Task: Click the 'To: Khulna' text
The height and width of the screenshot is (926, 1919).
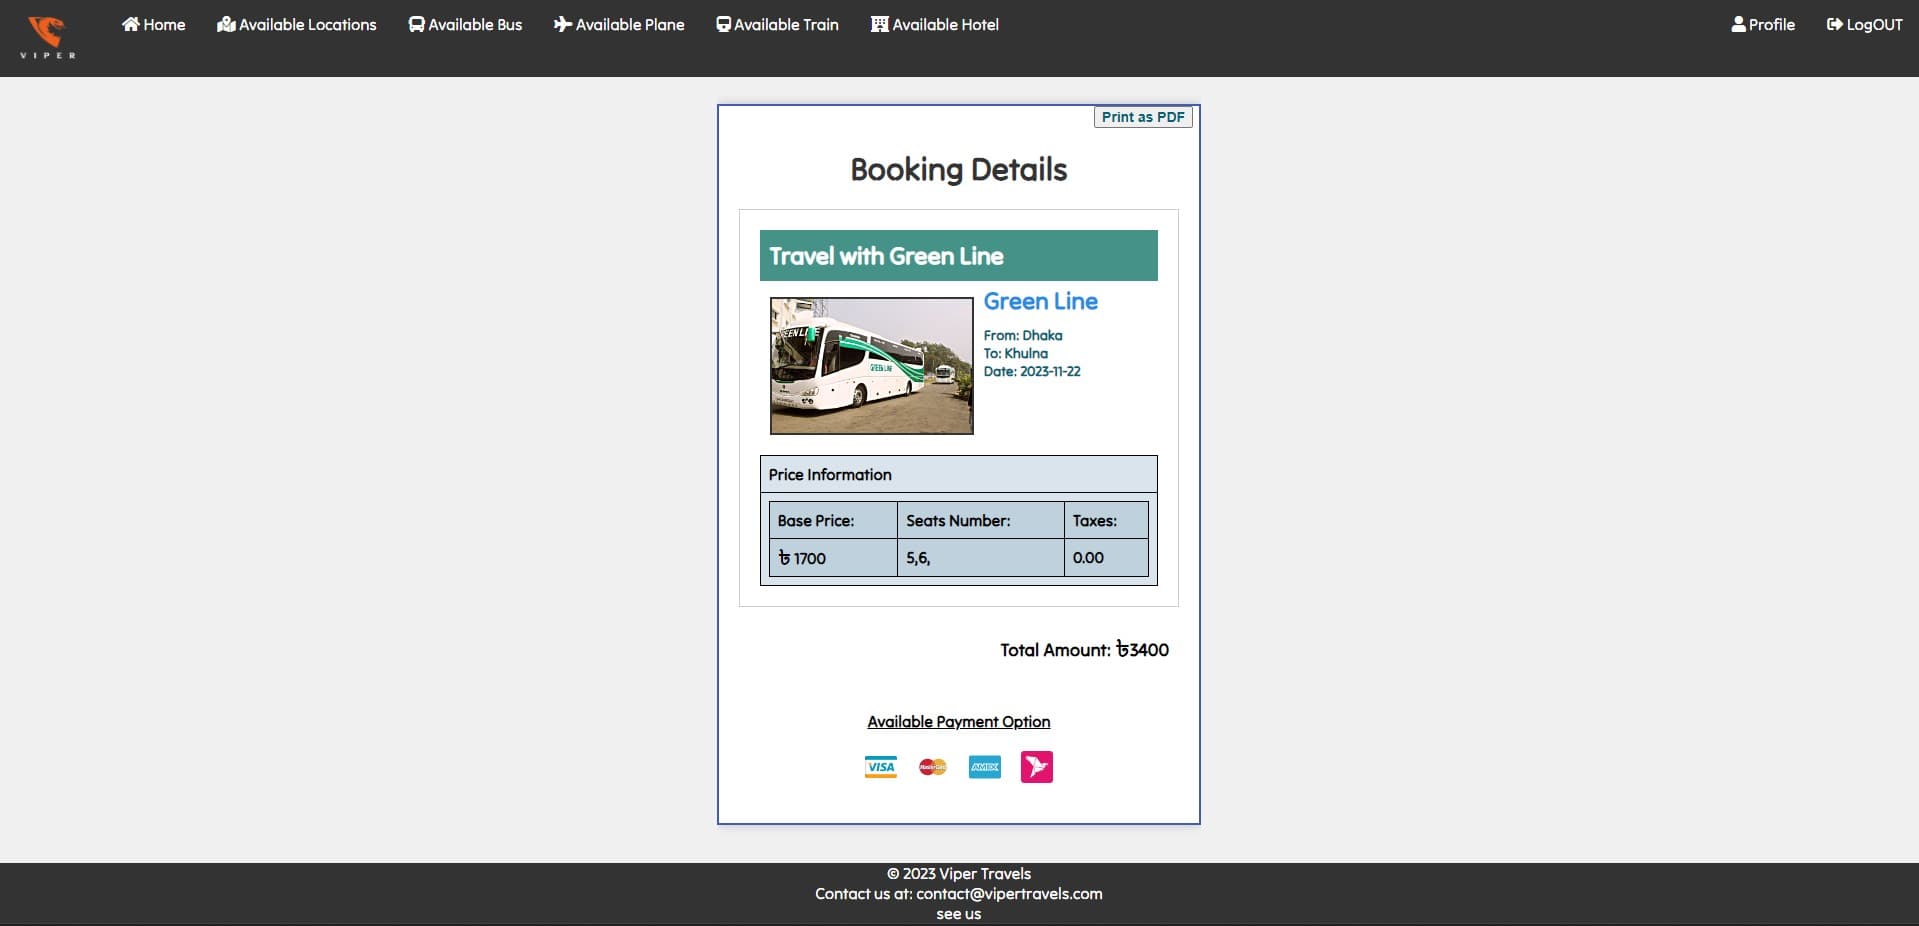Action: coord(1016,353)
